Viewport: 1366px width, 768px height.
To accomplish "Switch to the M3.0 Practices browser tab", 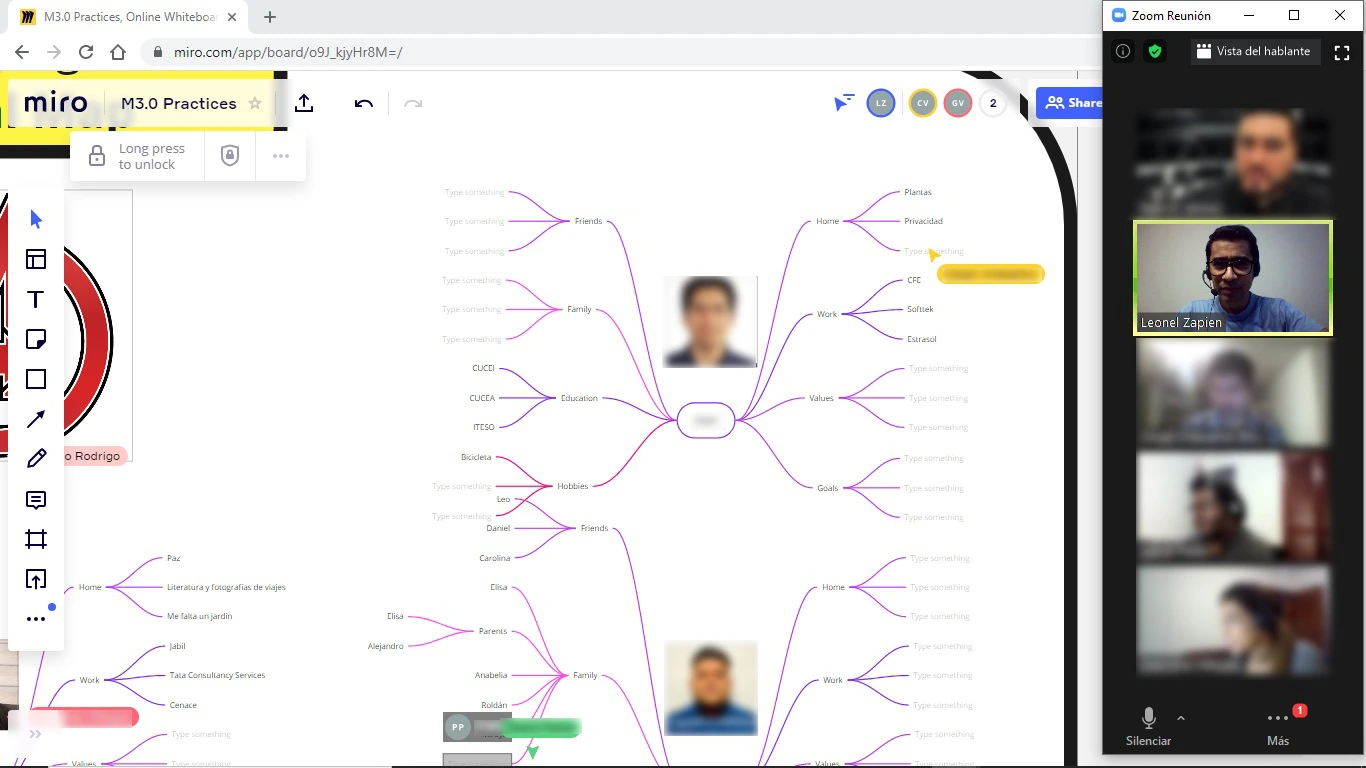I will [120, 16].
